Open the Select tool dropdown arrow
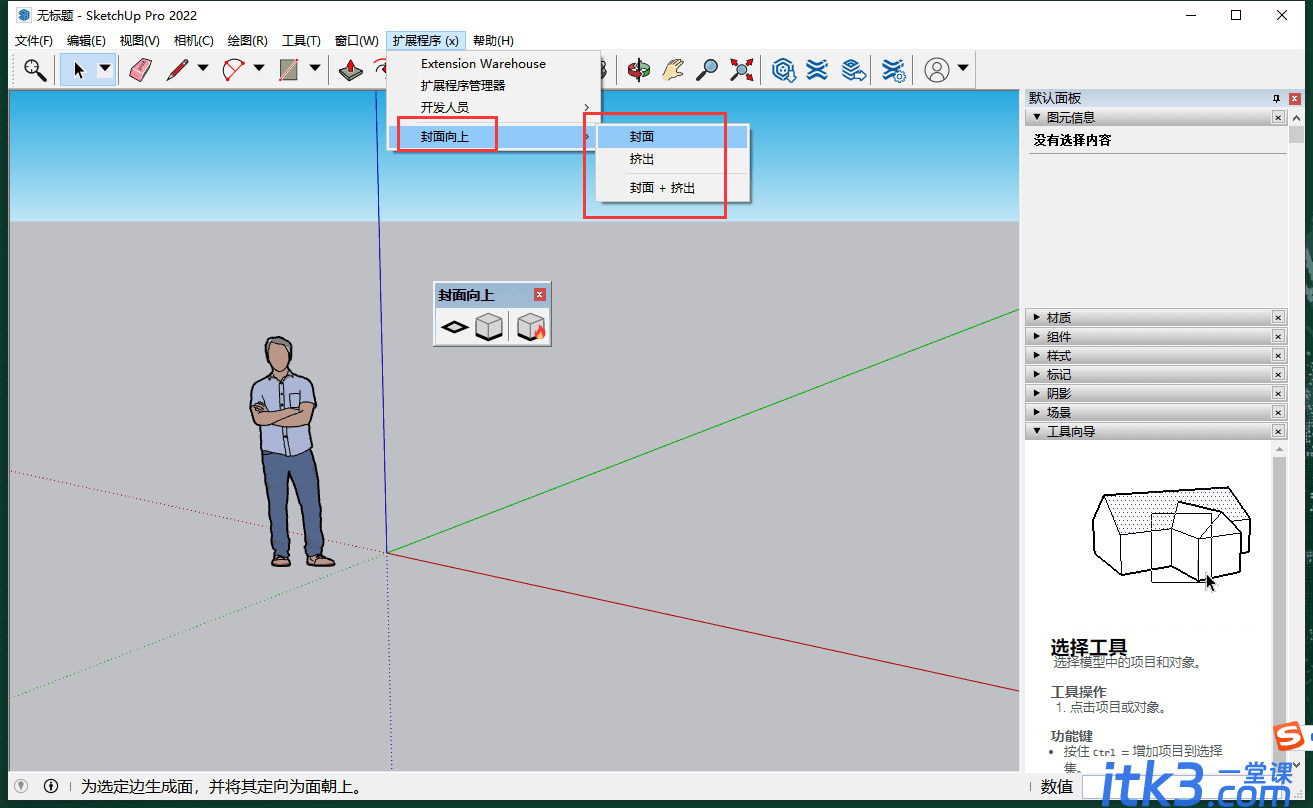Screen dimensions: 1313x808 point(105,69)
